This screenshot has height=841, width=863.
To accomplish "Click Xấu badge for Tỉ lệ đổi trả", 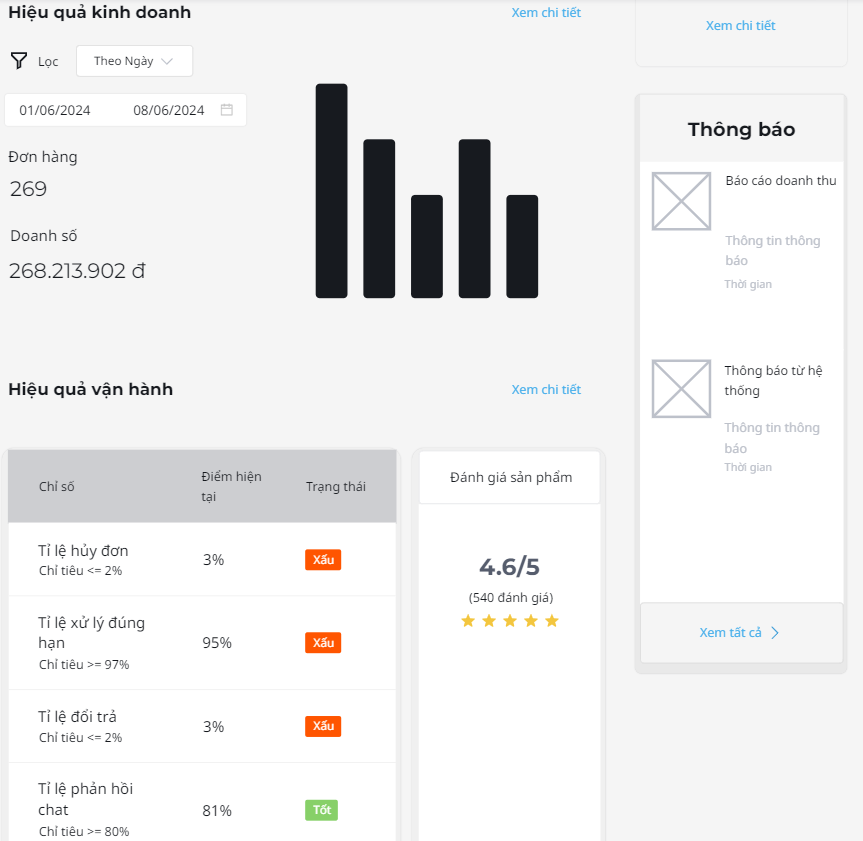I will (x=323, y=727).
